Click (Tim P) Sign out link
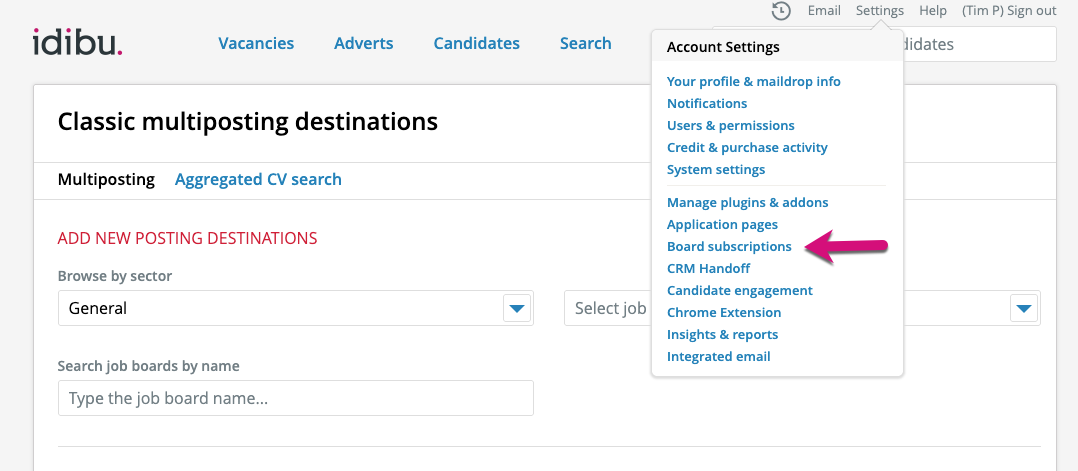 coord(1009,11)
